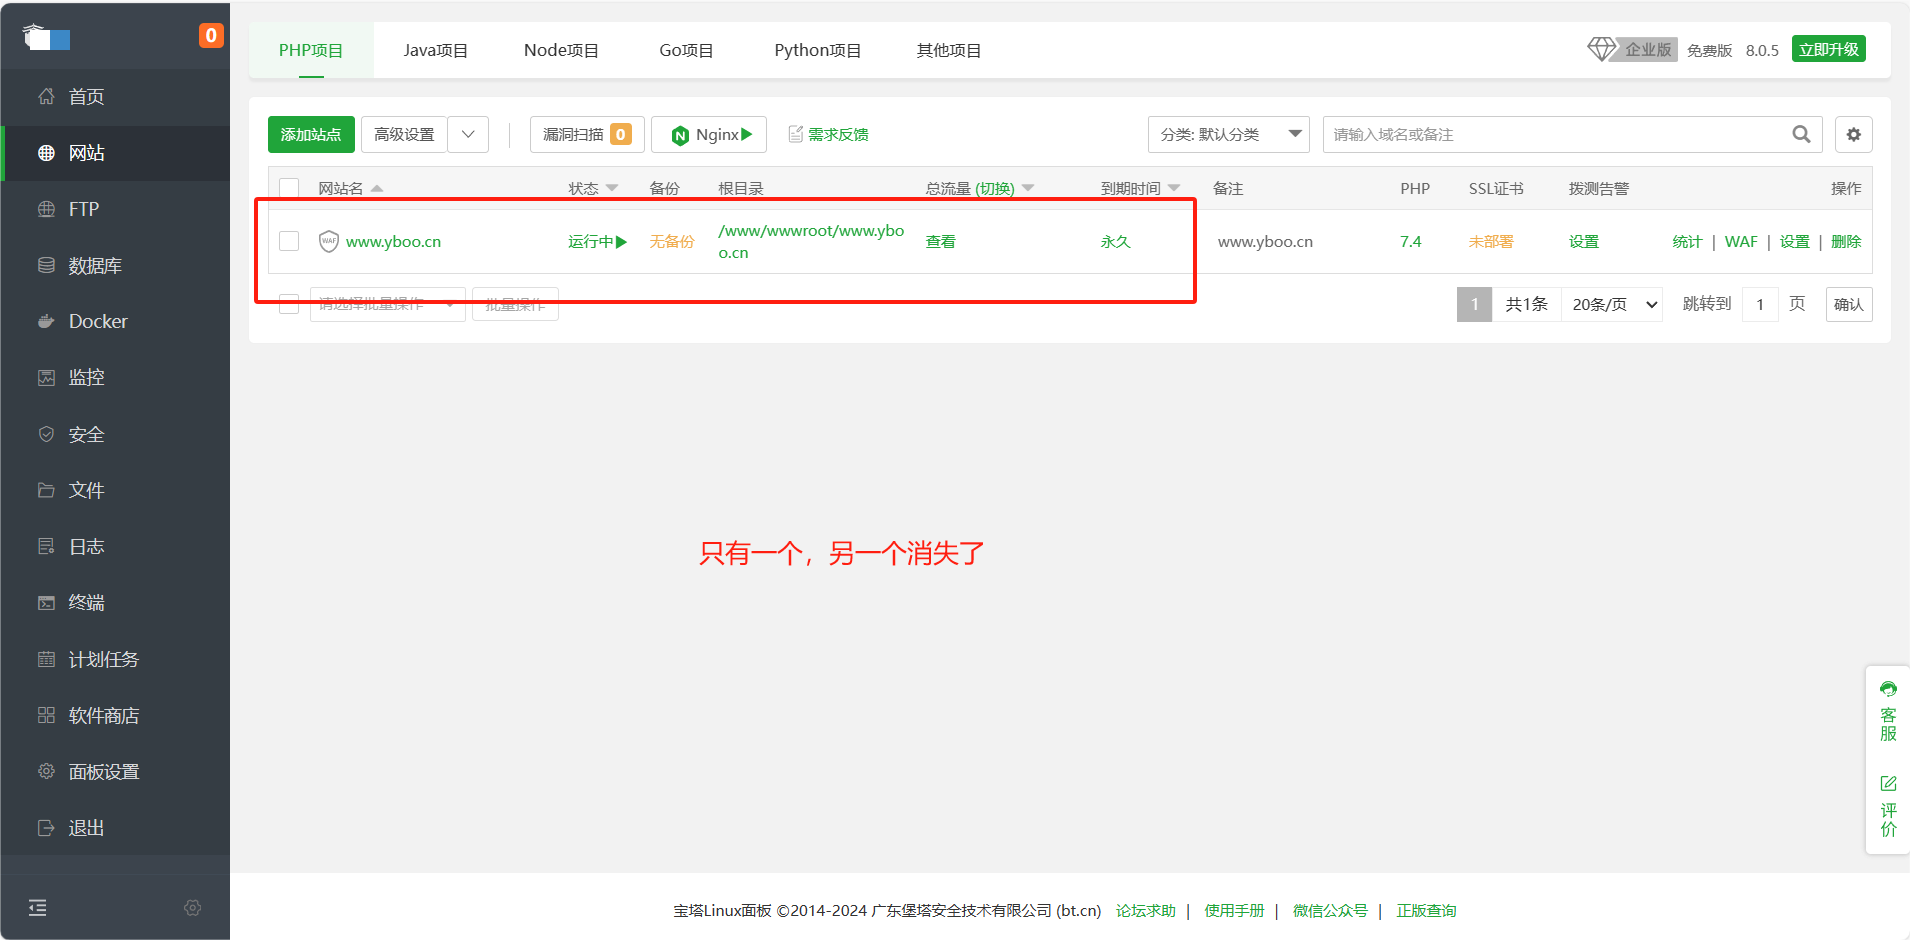Click the 高级设置 button
Image resolution: width=1910 pixels, height=940 pixels.
click(404, 134)
